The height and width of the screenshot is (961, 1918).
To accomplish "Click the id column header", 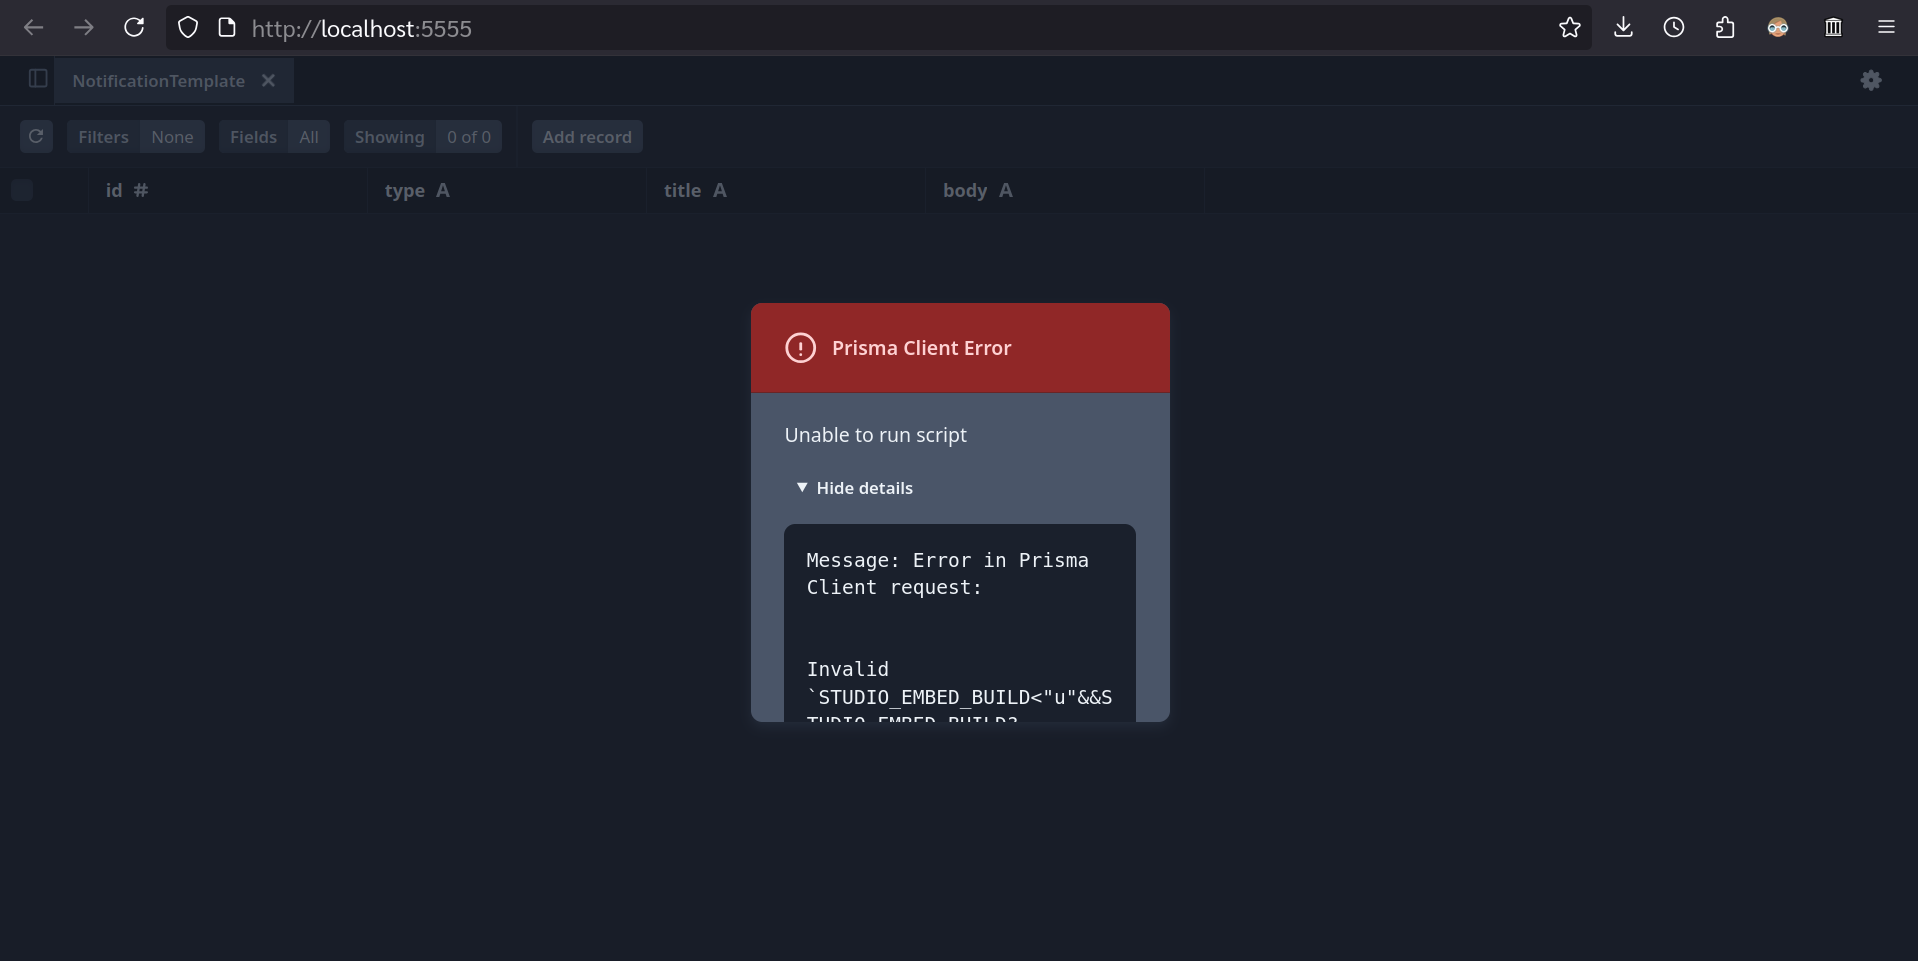I will pyautogui.click(x=227, y=190).
